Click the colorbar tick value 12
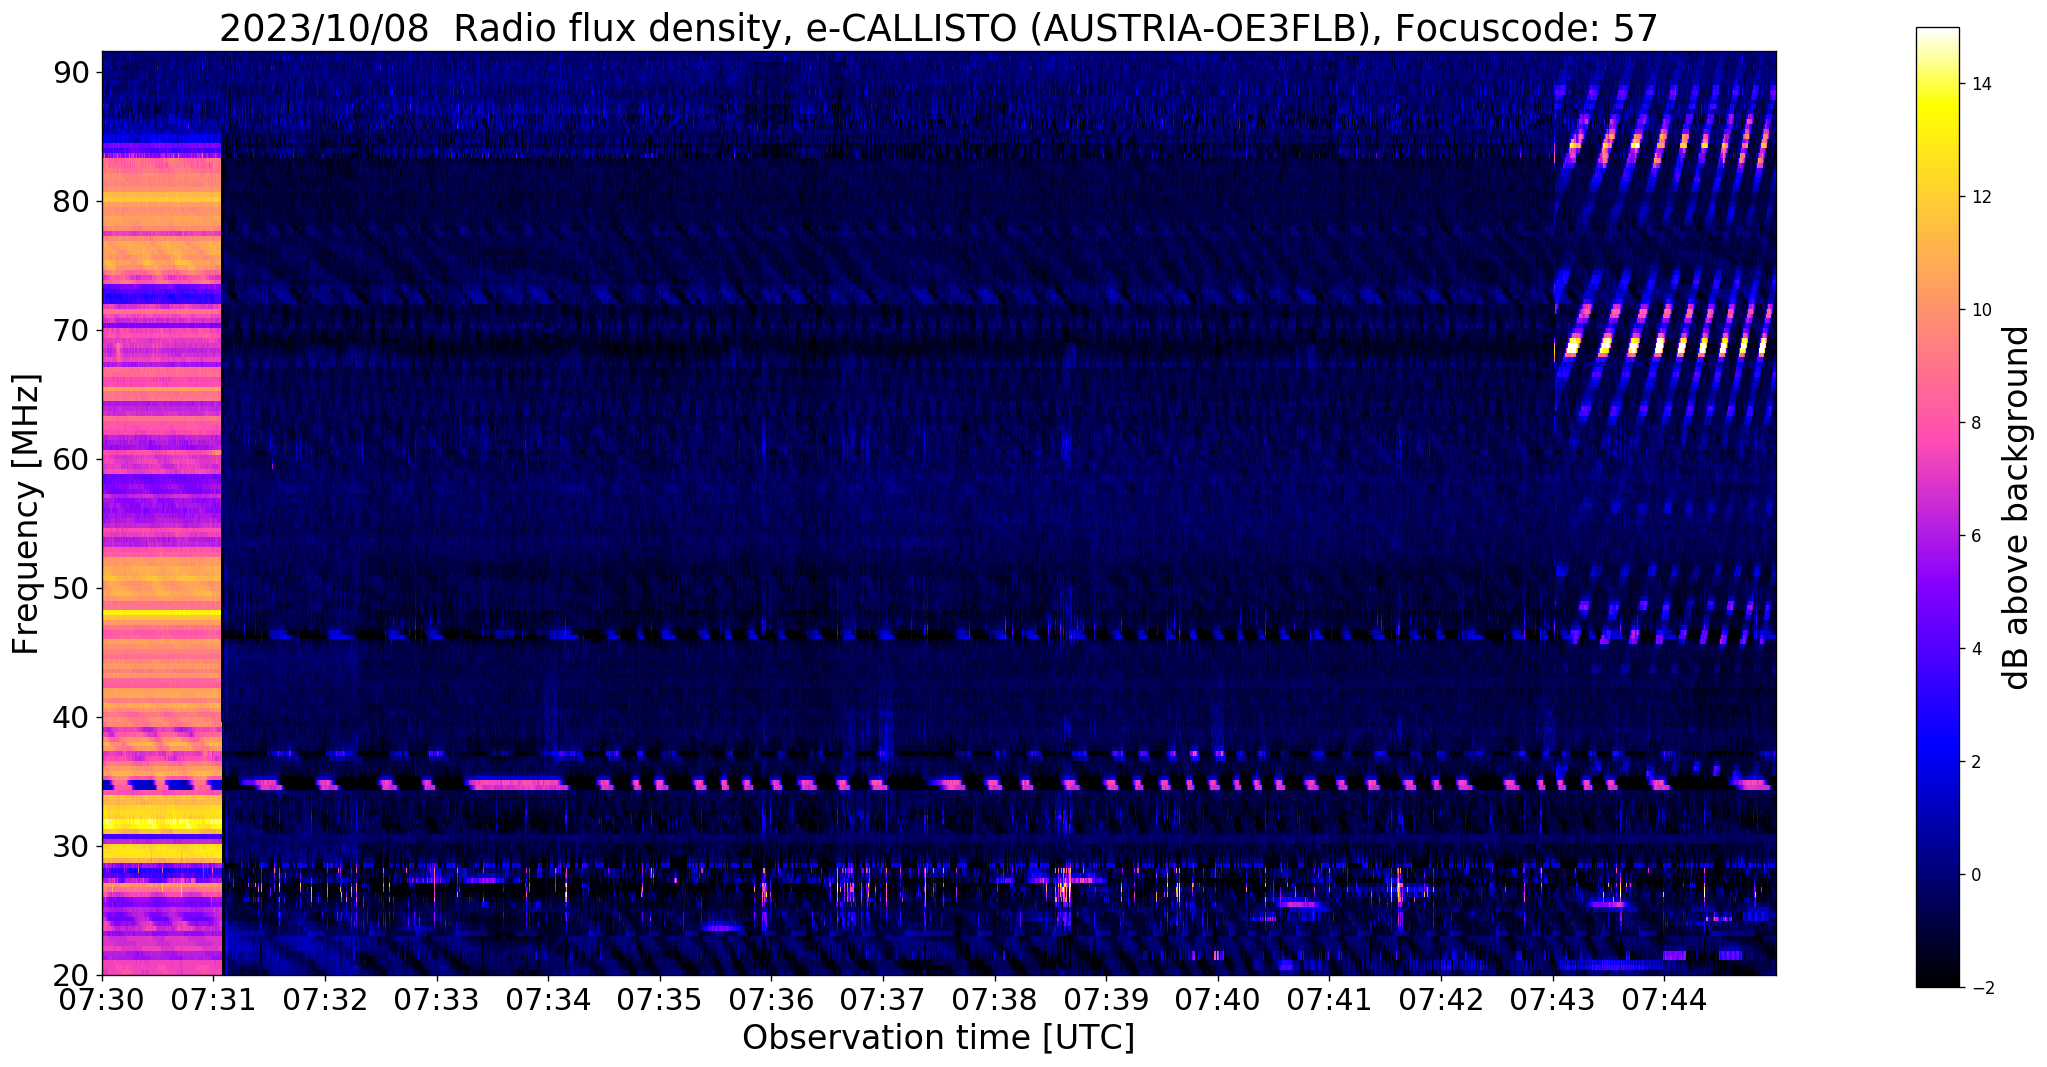This screenshot has height=1067, width=2047. click(1979, 197)
